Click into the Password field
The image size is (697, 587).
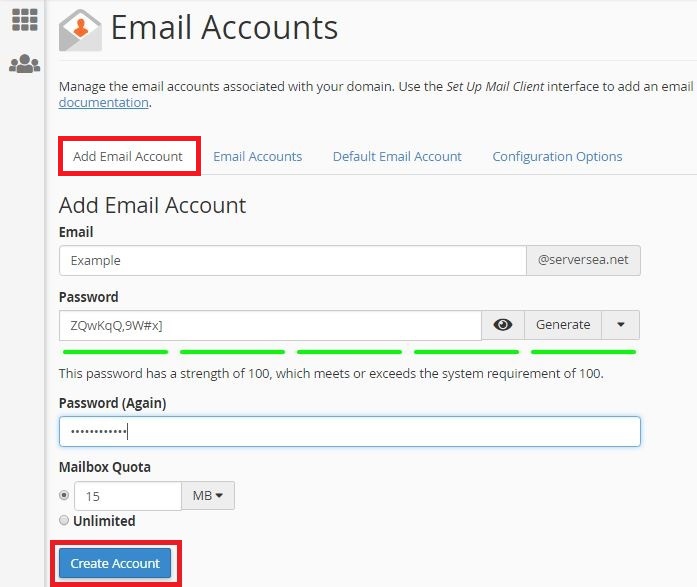coord(270,326)
